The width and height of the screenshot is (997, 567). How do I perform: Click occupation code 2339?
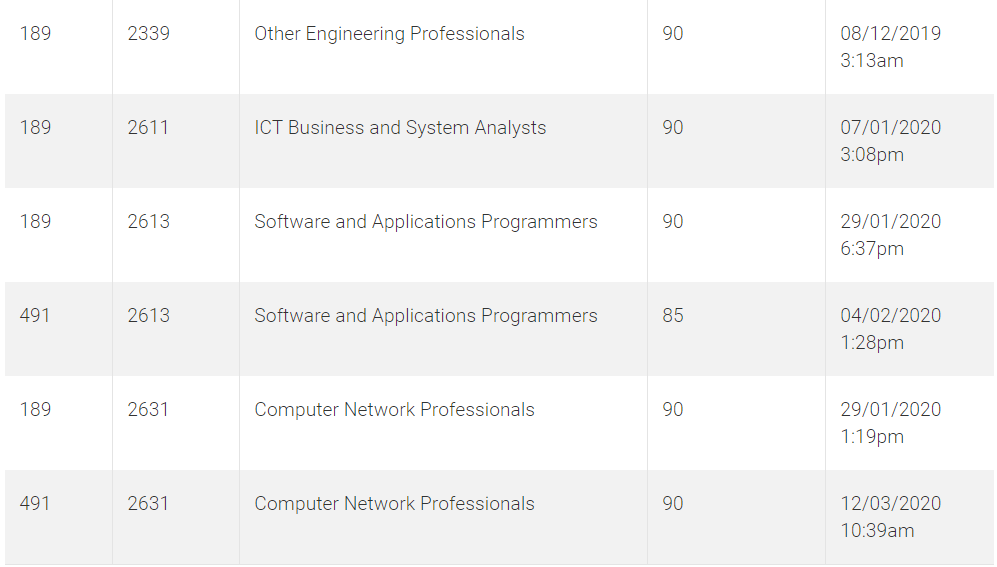[x=148, y=34]
